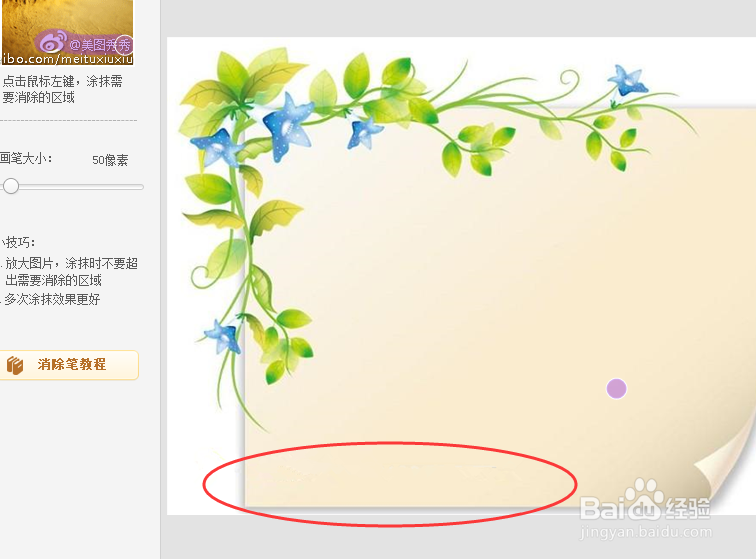This screenshot has width=756, height=559.
Task: Select the golden sample preview thumbnail
Action: click(67, 32)
